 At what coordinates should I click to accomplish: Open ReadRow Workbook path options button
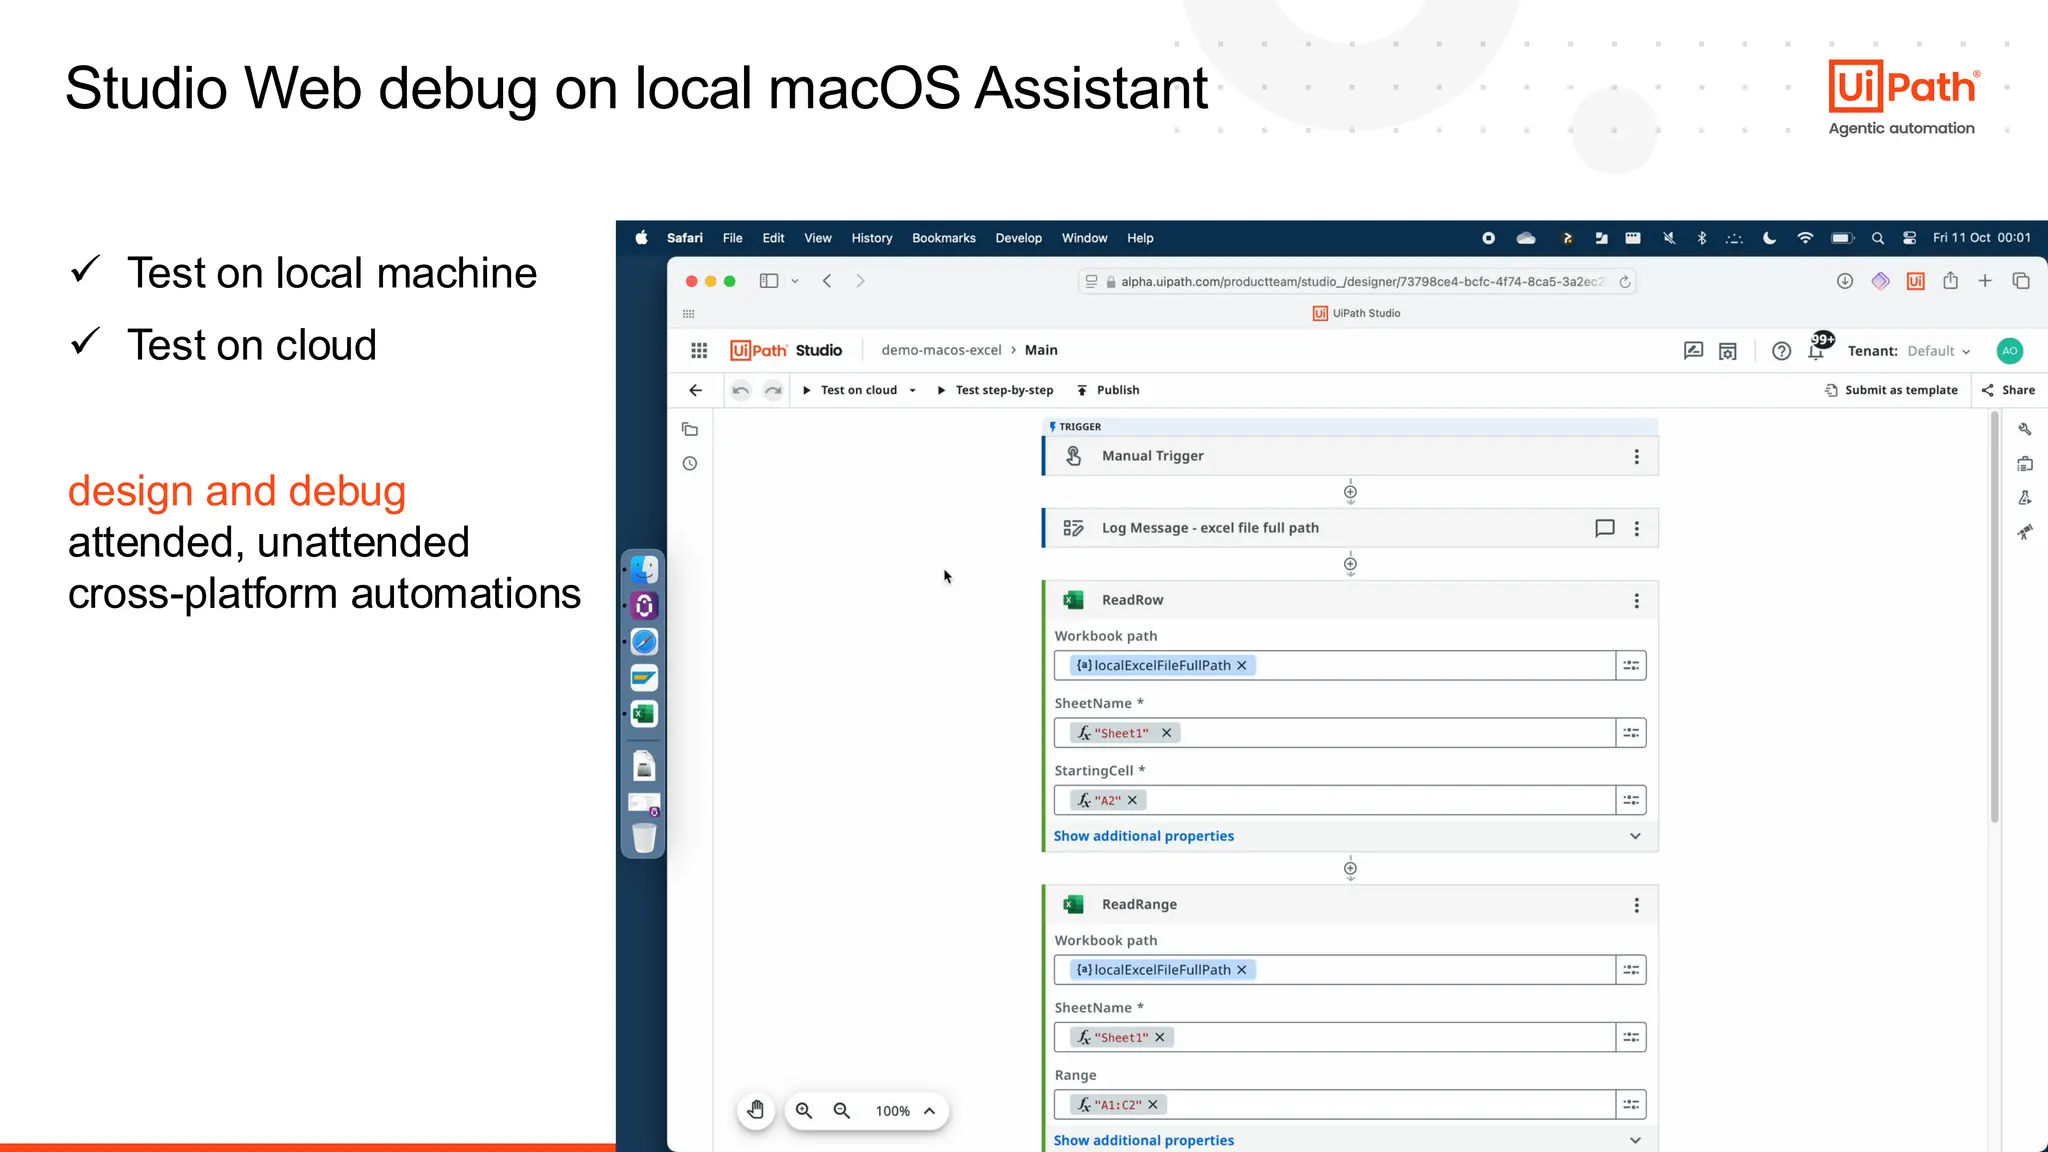point(1631,665)
